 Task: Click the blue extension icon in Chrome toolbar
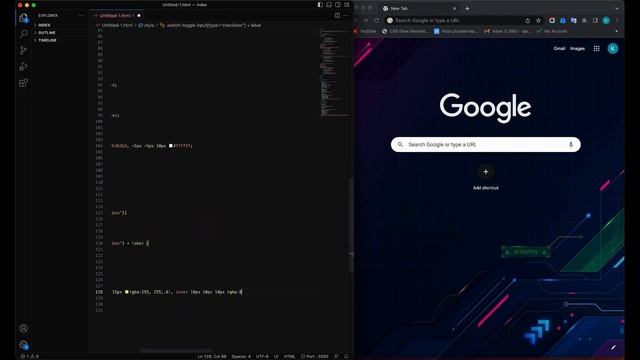pos(563,20)
